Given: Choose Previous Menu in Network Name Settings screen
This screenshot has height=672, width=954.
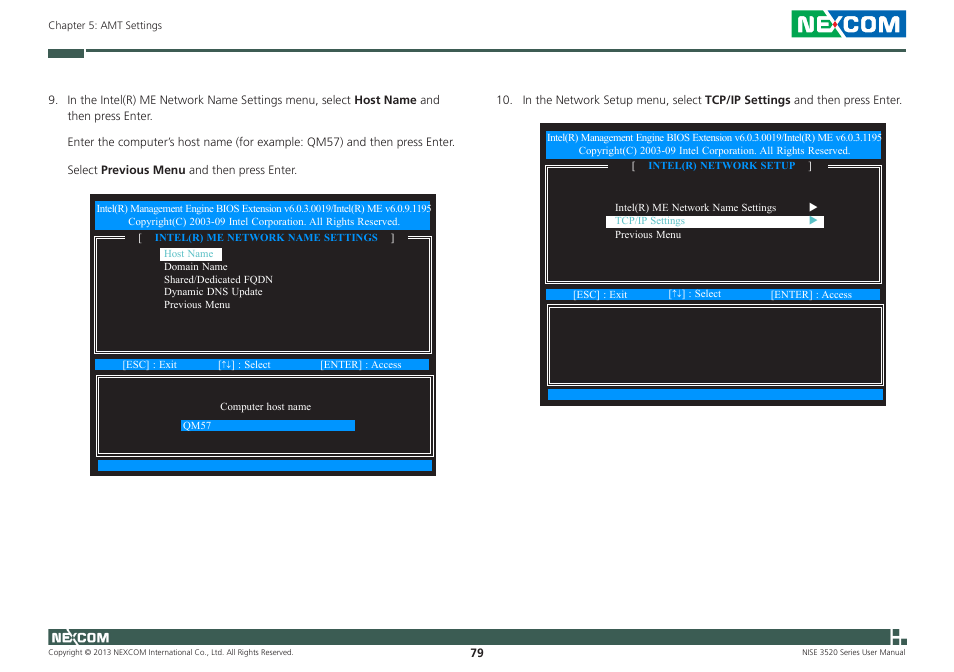Looking at the screenshot, I should (x=197, y=305).
